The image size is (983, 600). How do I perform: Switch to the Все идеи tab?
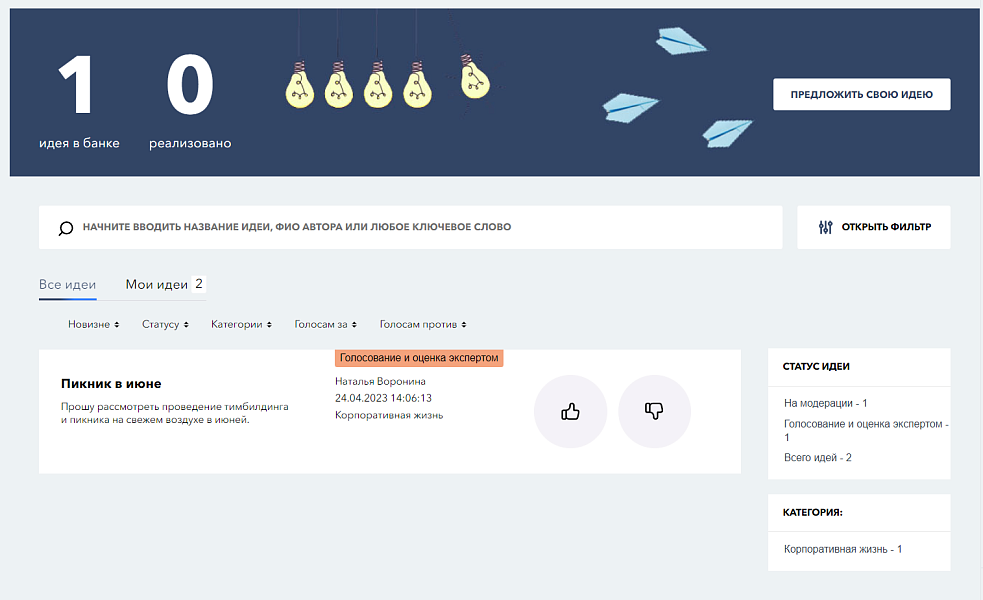tap(68, 285)
